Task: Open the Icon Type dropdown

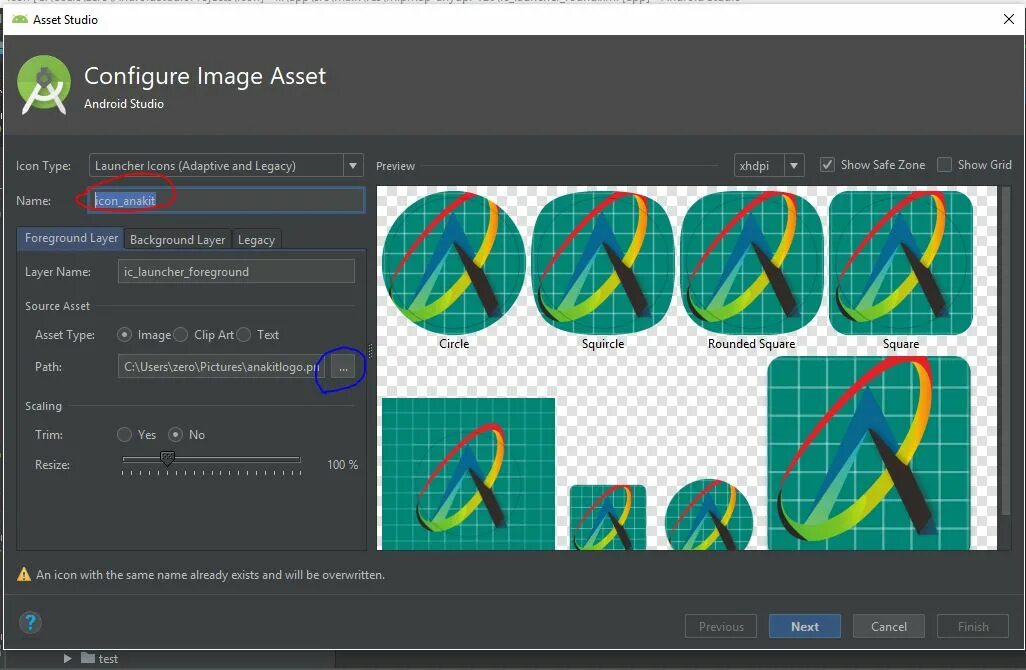Action: click(x=353, y=166)
